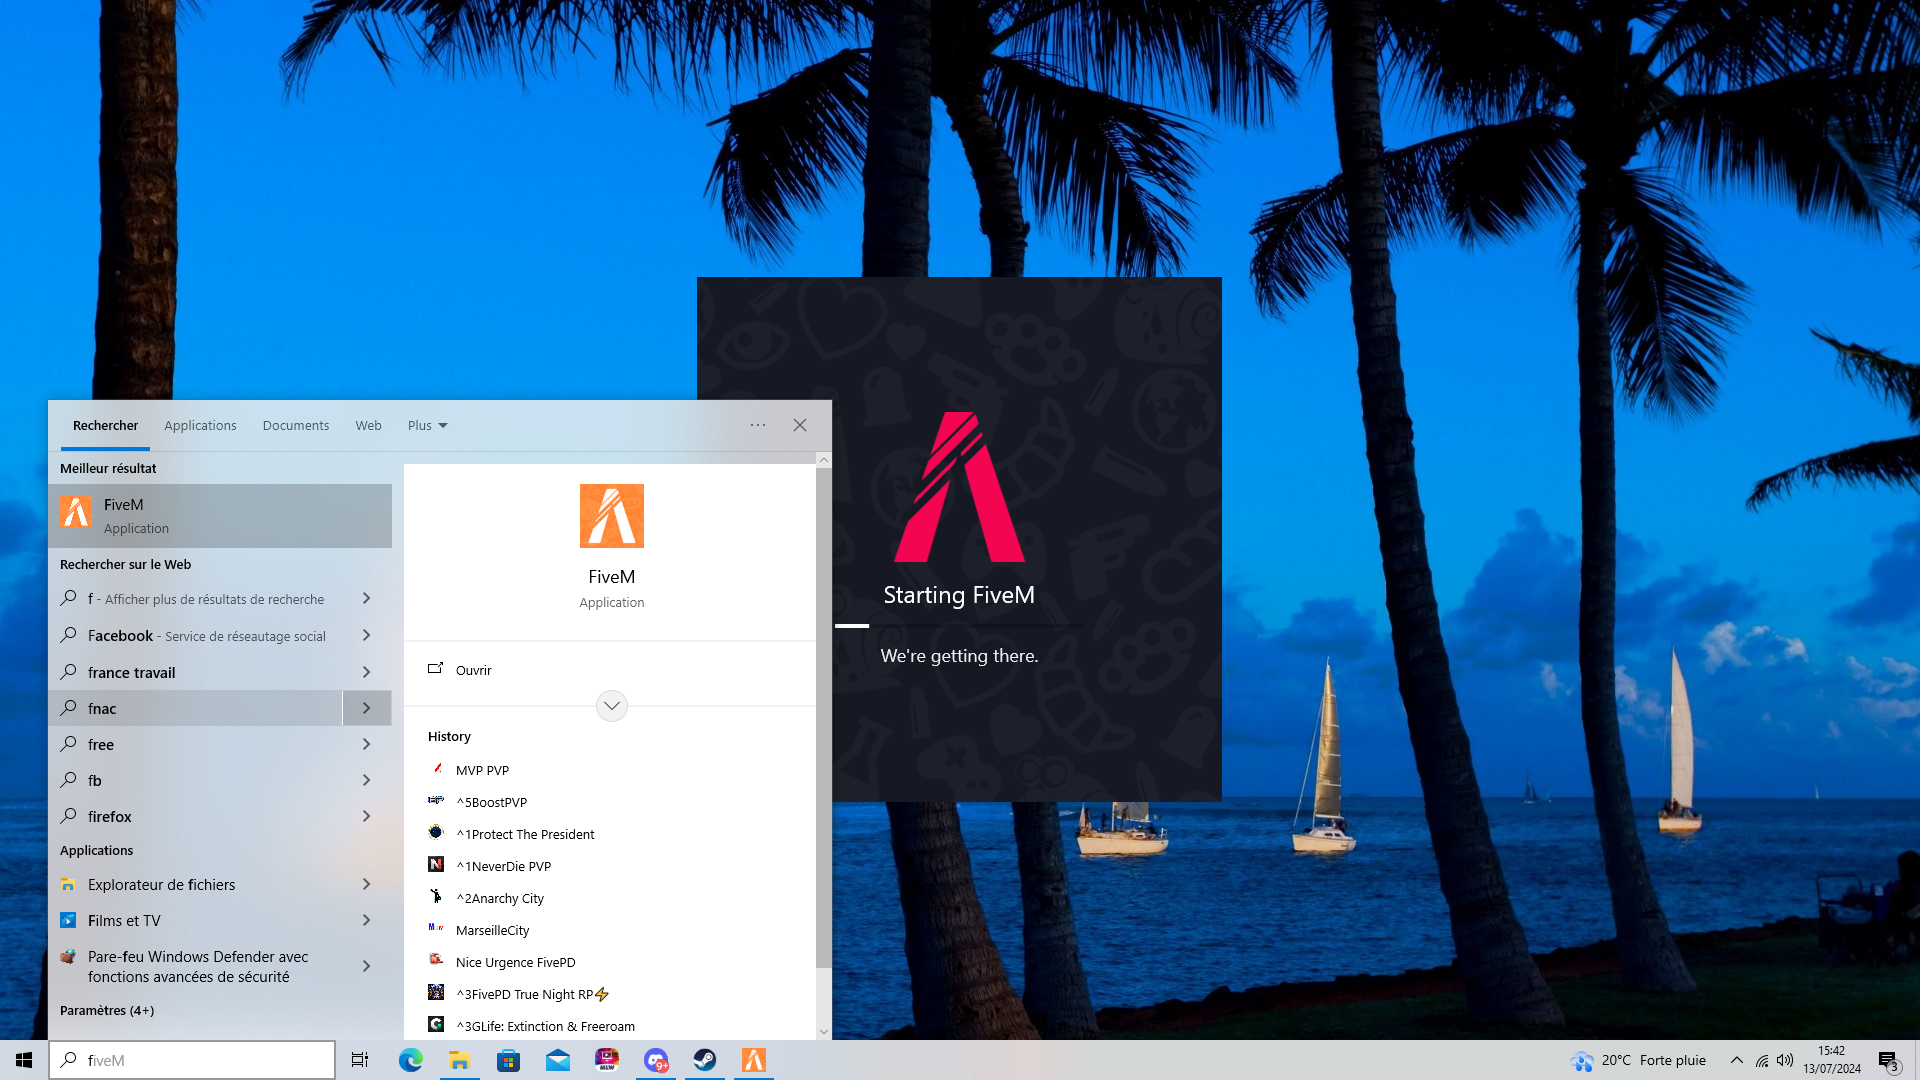Open the MarseilleCity history entry
Screen dimensions: 1920x1080
pyautogui.click(x=492, y=930)
